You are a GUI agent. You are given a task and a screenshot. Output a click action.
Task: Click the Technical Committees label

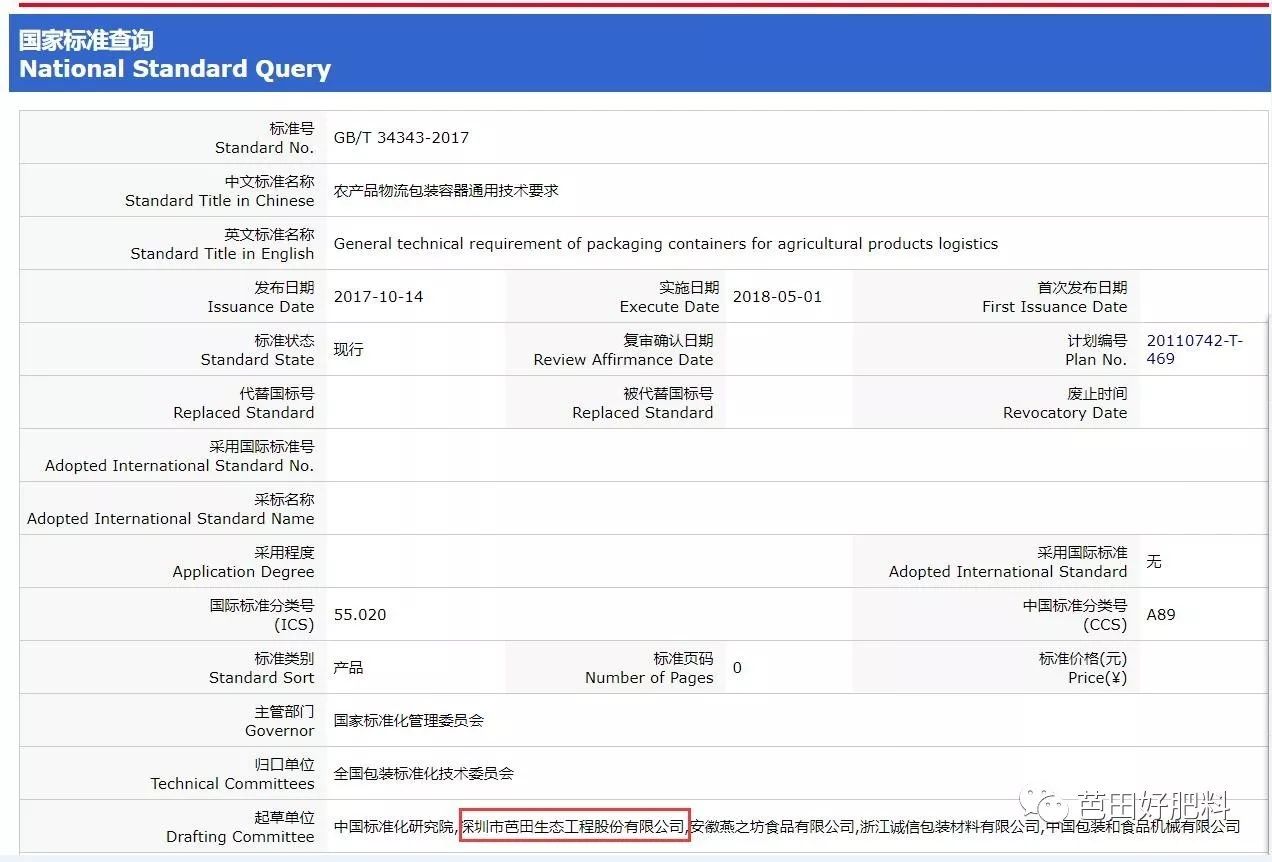(232, 774)
